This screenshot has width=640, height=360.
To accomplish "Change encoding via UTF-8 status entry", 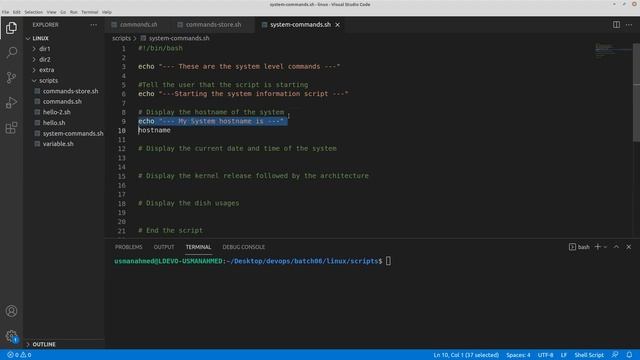I will tap(545, 355).
